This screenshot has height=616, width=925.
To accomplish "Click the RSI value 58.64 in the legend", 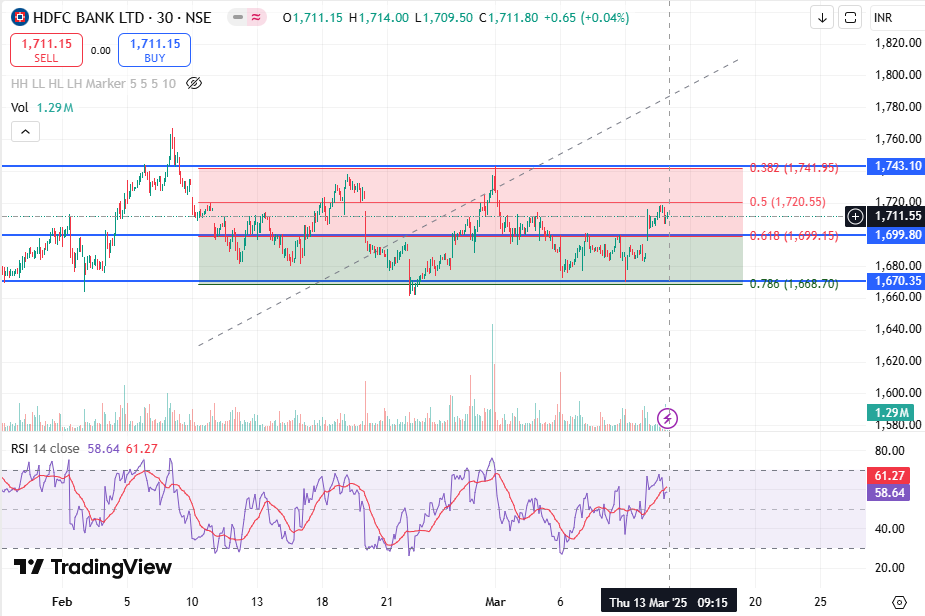I will (x=103, y=448).
